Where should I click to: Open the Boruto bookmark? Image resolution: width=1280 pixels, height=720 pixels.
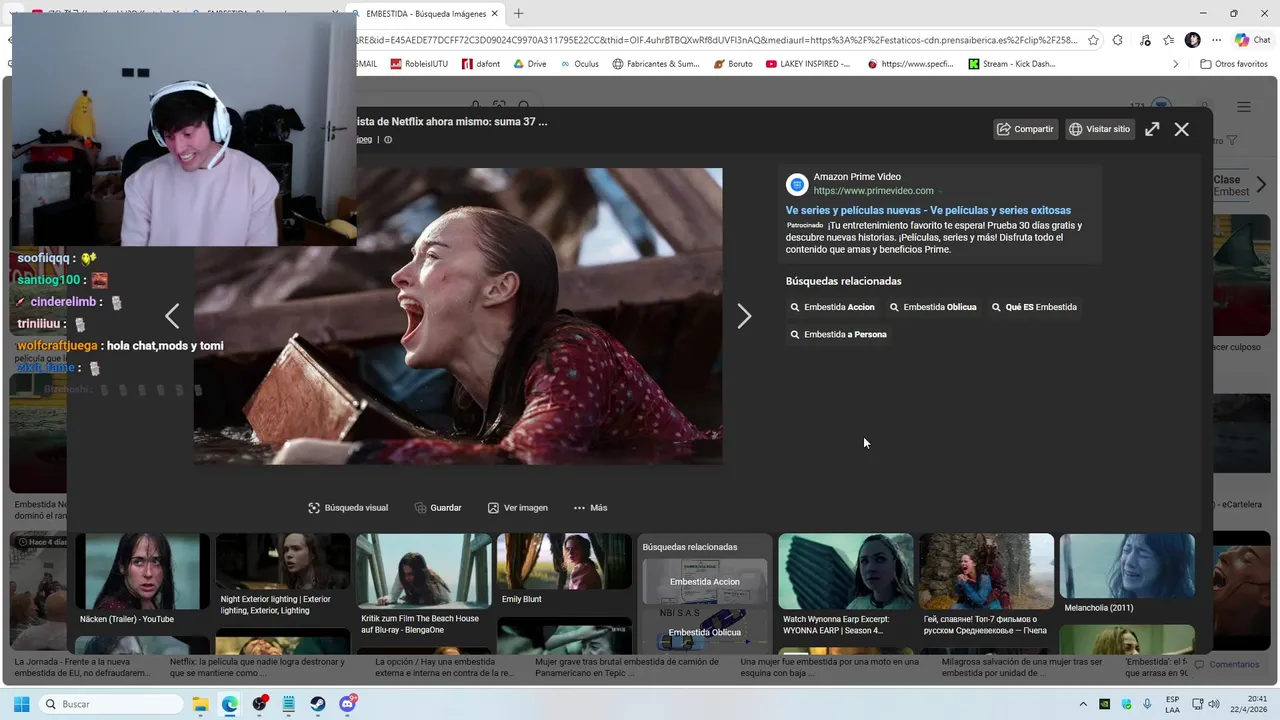(733, 64)
